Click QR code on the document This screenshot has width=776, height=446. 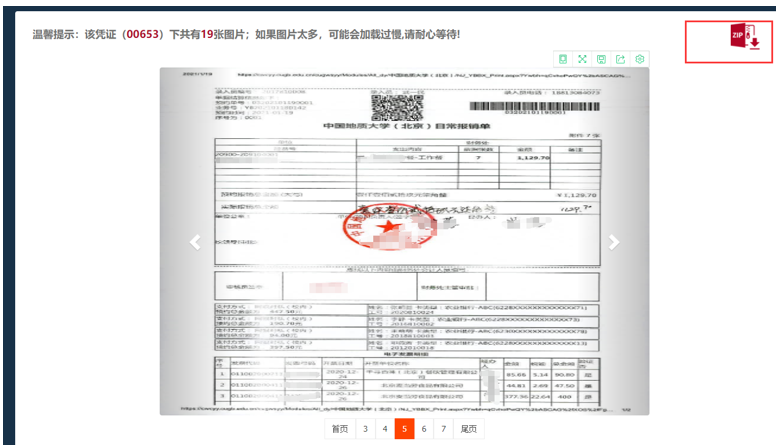[397, 107]
